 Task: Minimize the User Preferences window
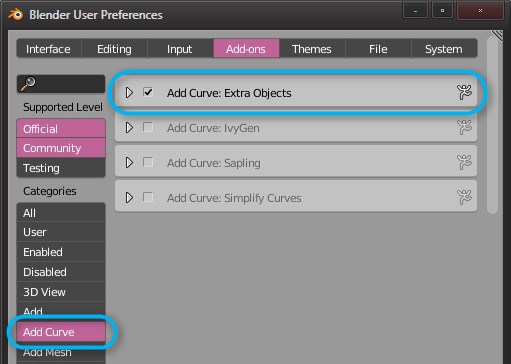(x=415, y=11)
